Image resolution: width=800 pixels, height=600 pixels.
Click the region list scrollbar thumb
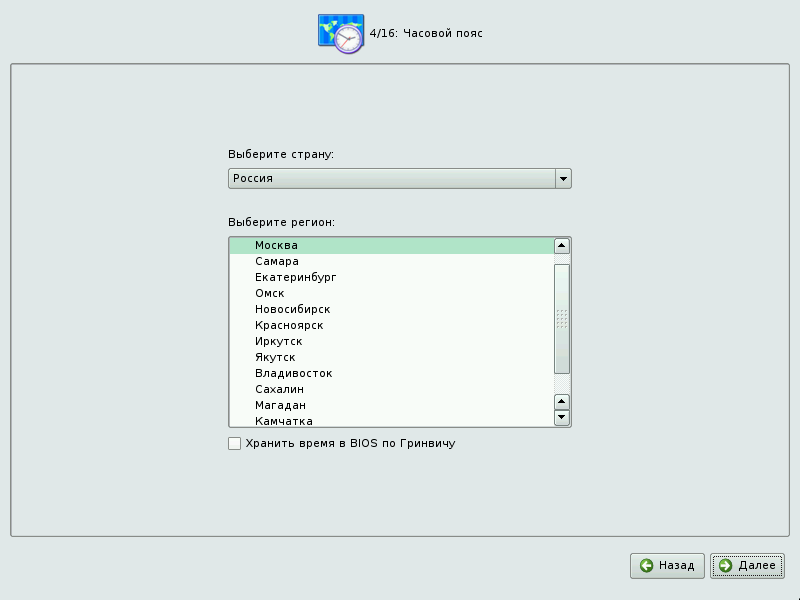pos(562,318)
